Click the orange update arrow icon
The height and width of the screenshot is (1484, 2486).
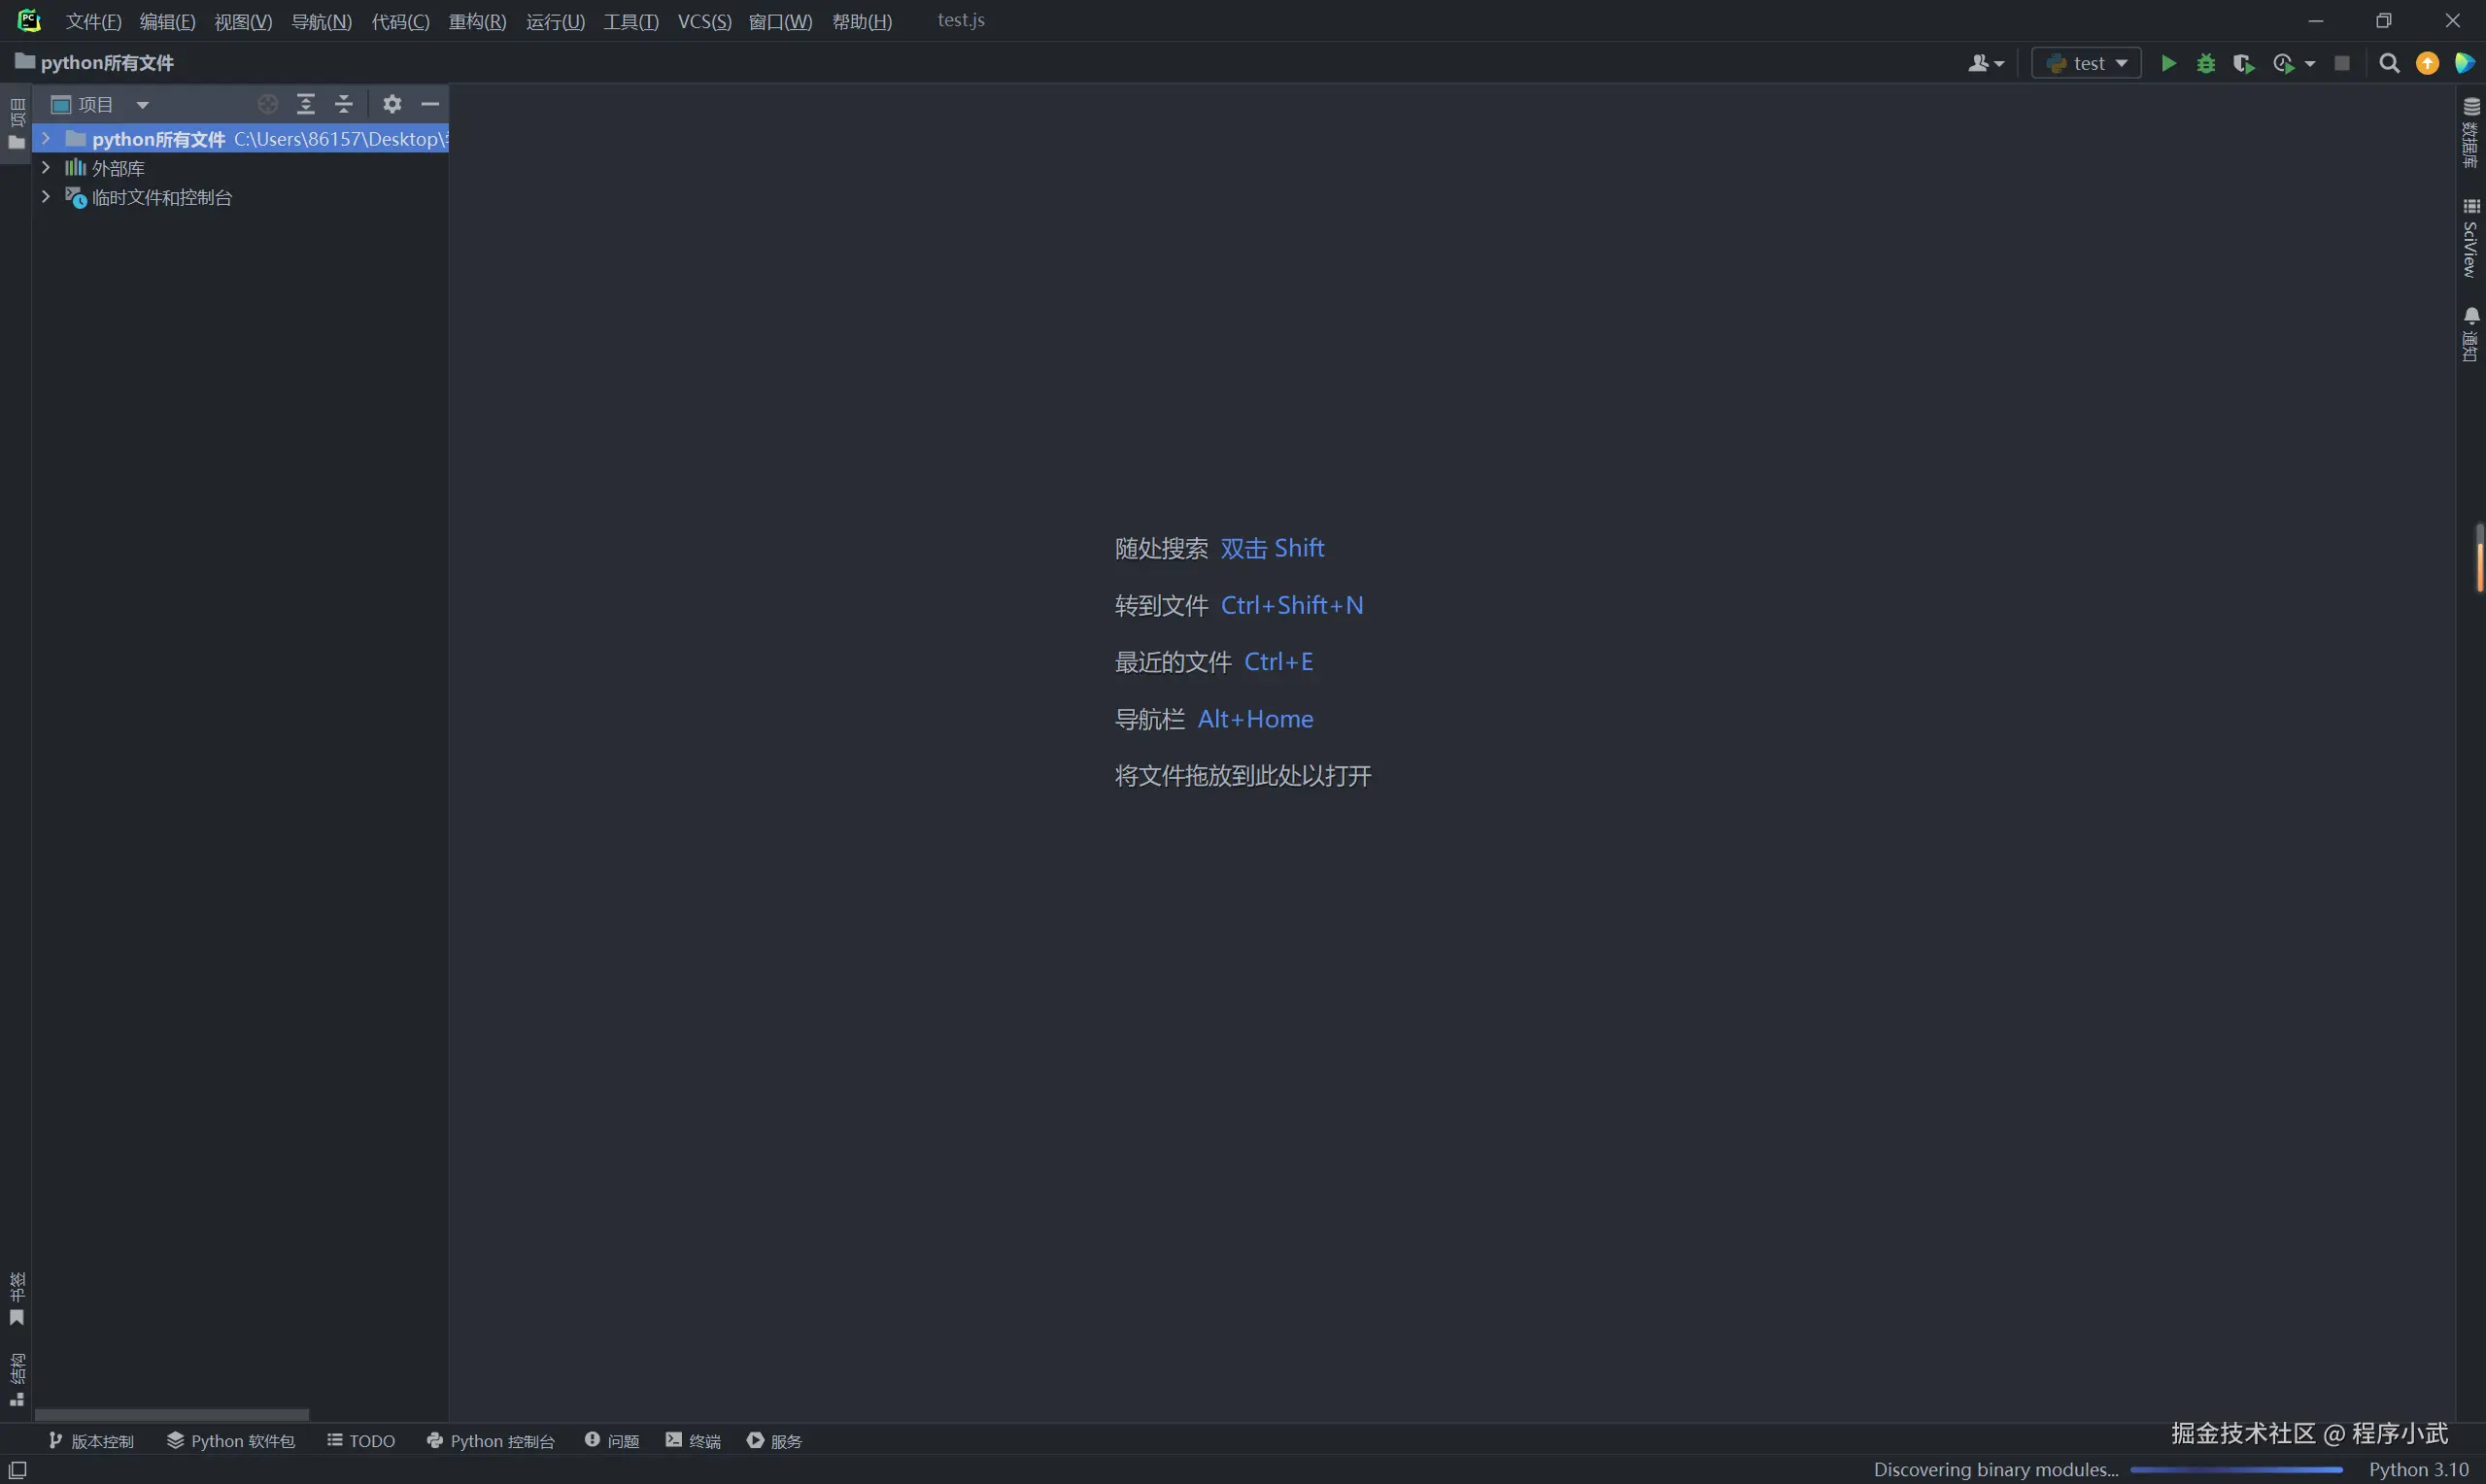pyautogui.click(x=2427, y=63)
